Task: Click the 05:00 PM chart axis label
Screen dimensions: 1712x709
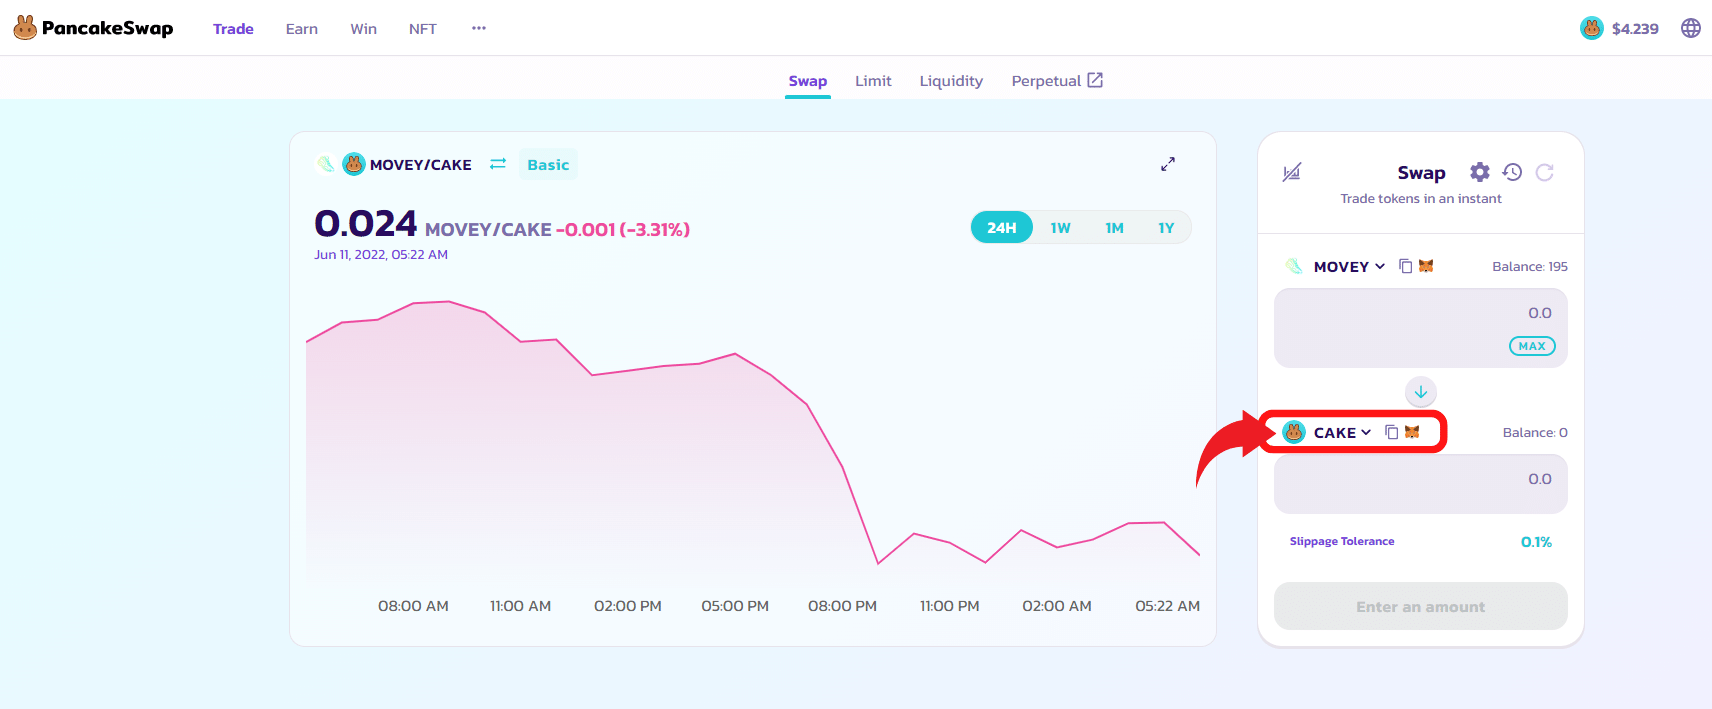Action: pyautogui.click(x=735, y=606)
